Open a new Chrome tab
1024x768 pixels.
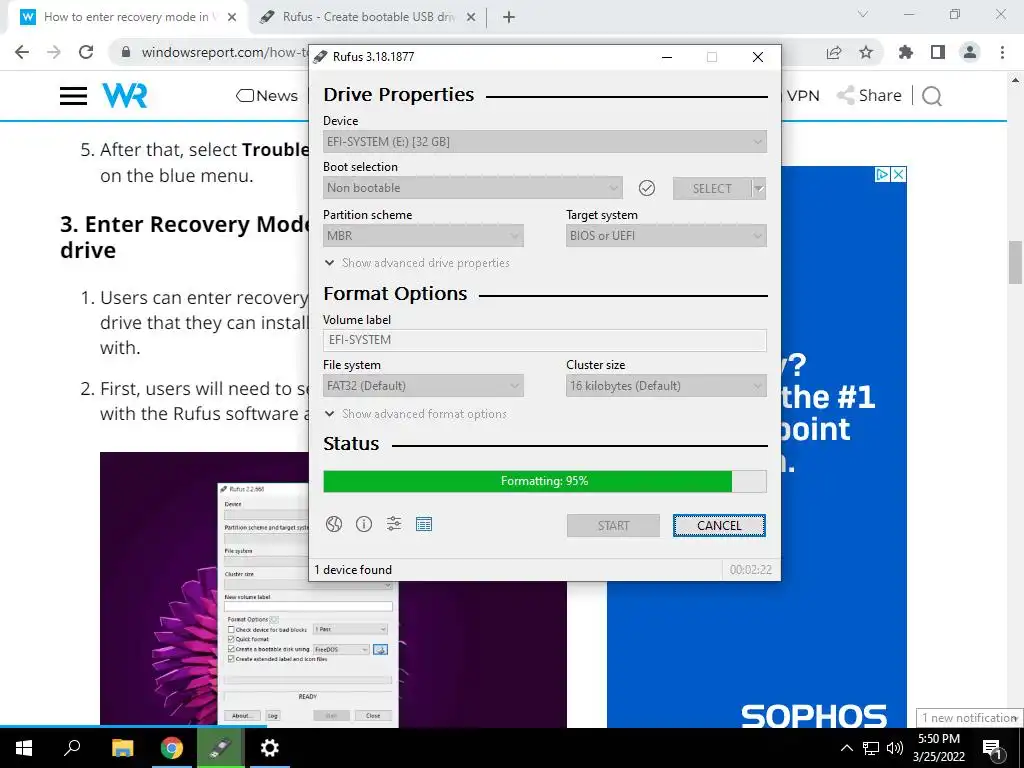tap(509, 17)
